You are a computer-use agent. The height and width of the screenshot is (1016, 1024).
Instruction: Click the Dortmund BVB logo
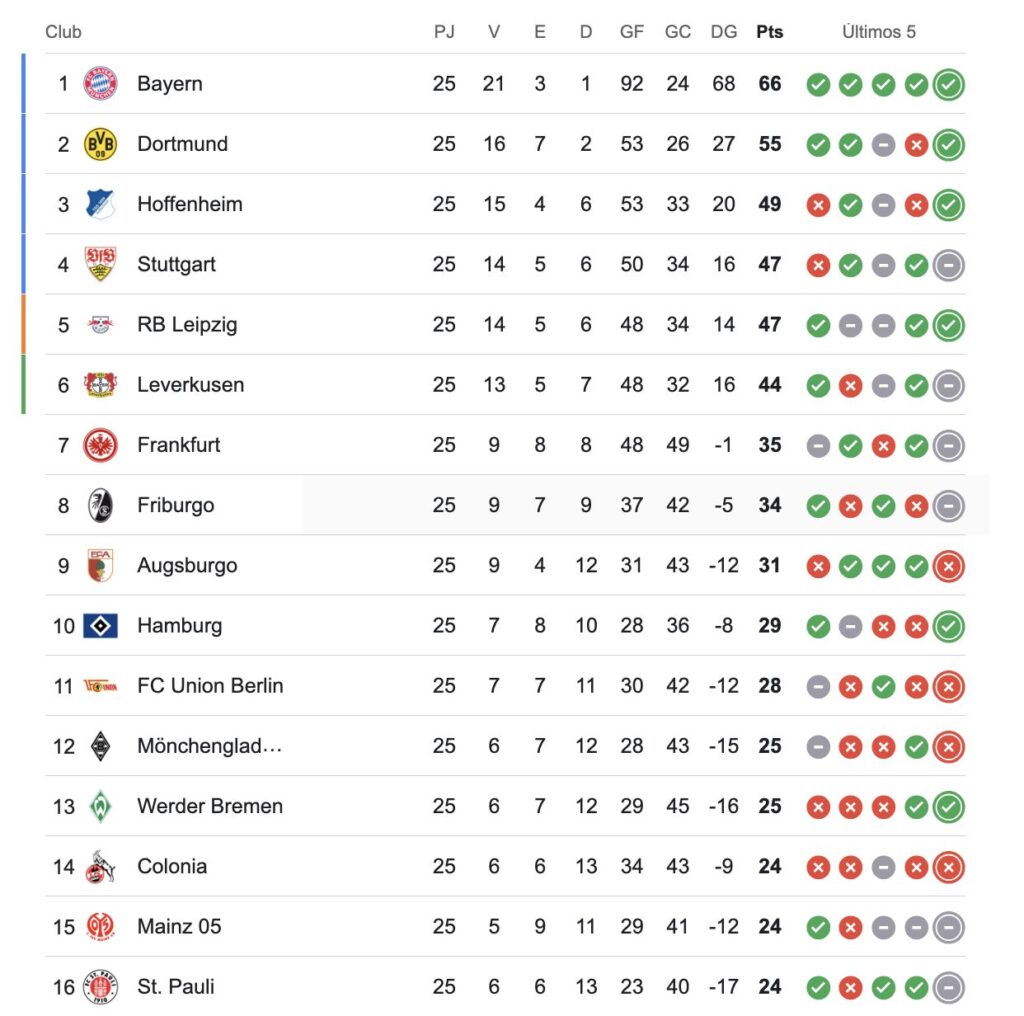pyautogui.click(x=100, y=144)
